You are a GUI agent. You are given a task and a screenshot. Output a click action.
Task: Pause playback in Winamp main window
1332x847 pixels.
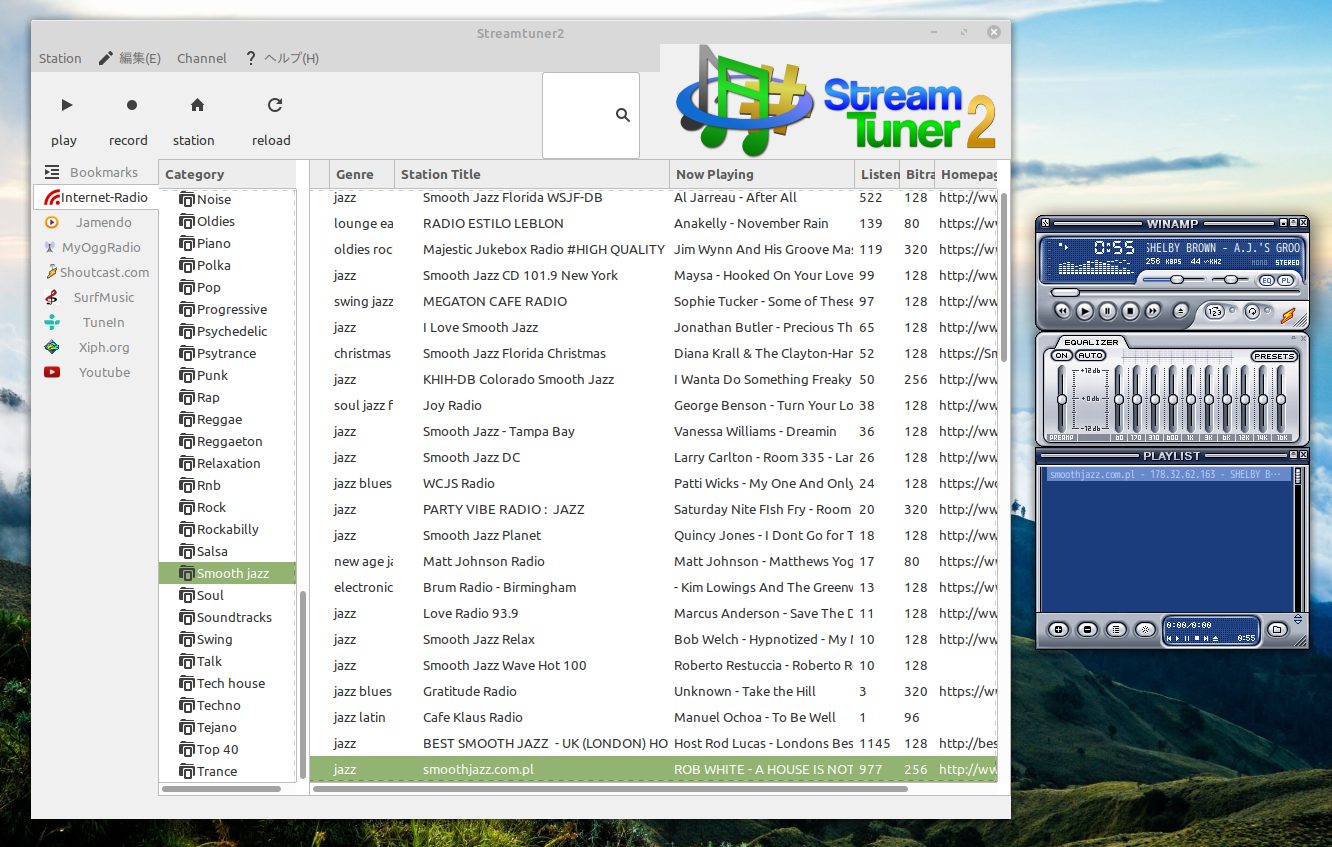pos(1108,311)
